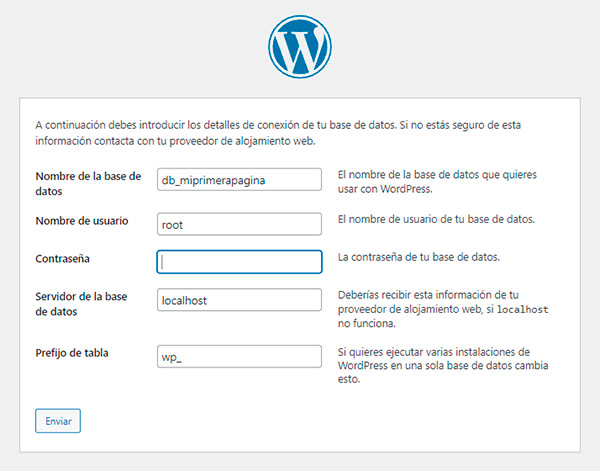Viewport: 600px width, 471px height.
Task: Click the monospaced "localhost" word in the server hint
Action: pos(522,310)
